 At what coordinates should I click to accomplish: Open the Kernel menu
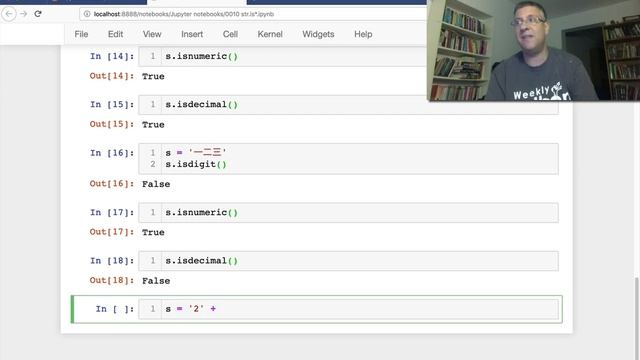pos(270,34)
